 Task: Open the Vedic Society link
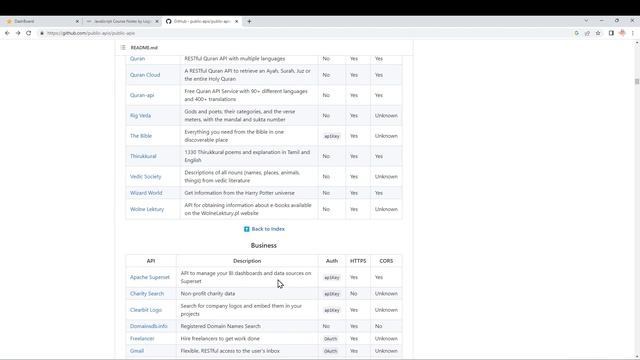146,177
